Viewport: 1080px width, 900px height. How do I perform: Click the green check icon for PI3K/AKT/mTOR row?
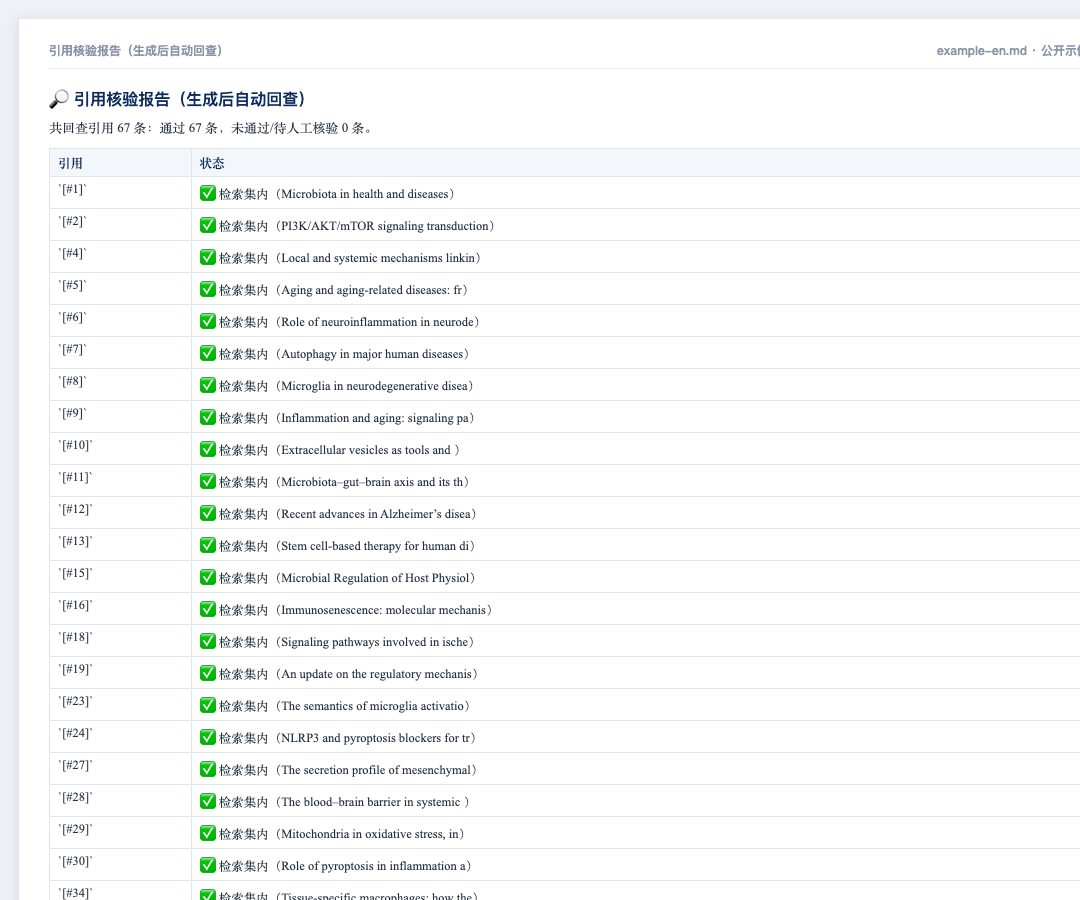tap(208, 225)
